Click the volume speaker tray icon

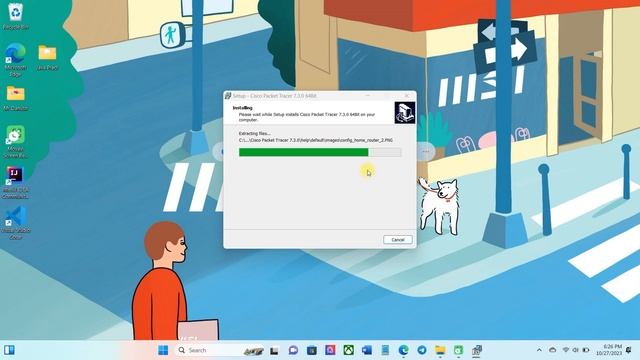tap(576, 350)
